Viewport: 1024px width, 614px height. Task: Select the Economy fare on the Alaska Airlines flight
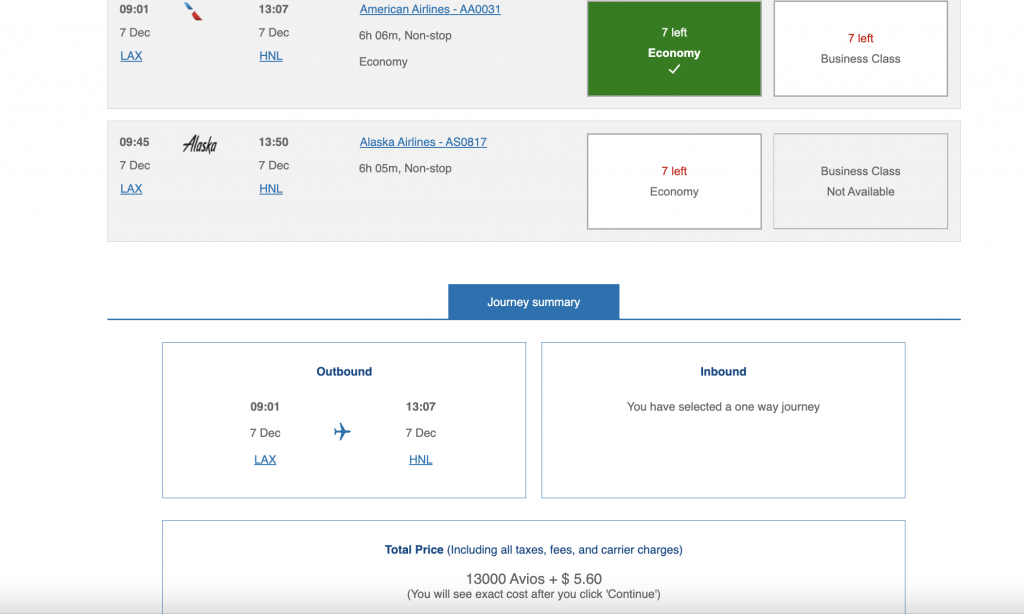coord(674,181)
